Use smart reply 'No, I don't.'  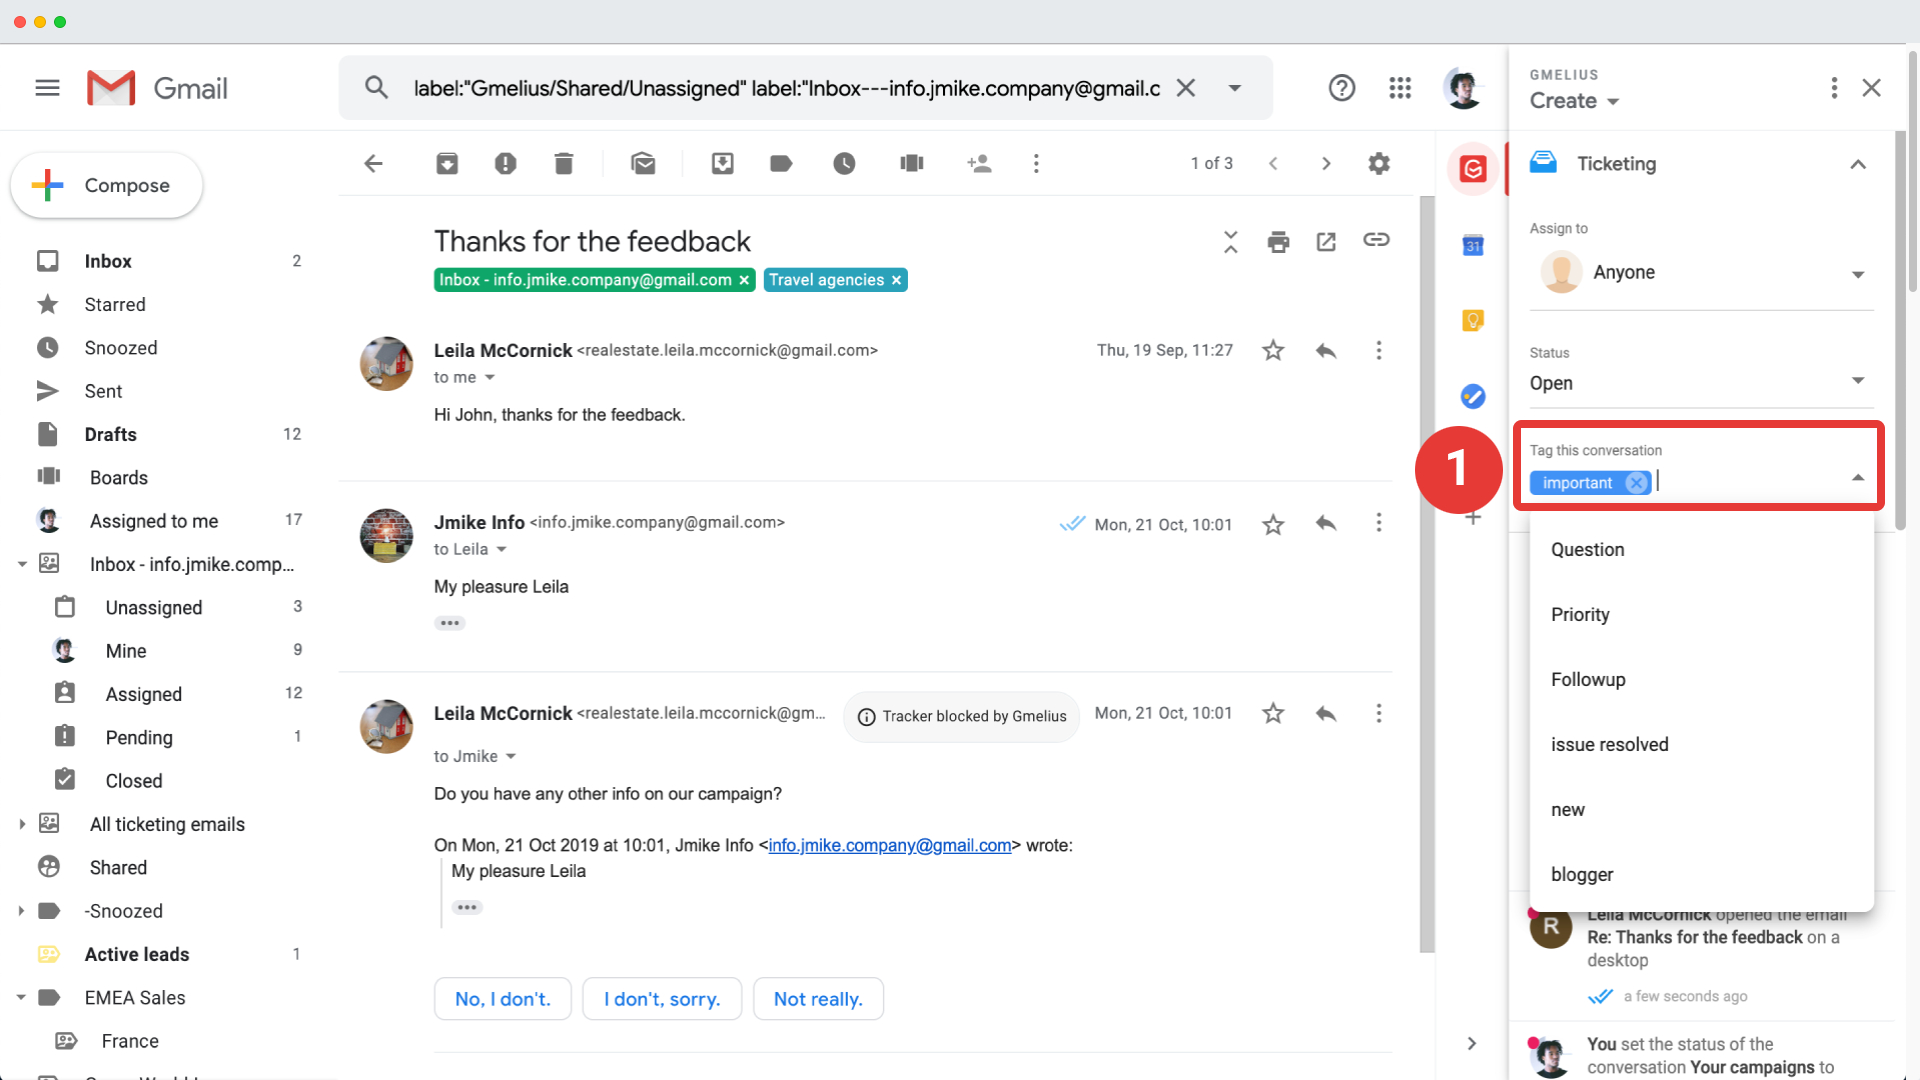point(502,999)
